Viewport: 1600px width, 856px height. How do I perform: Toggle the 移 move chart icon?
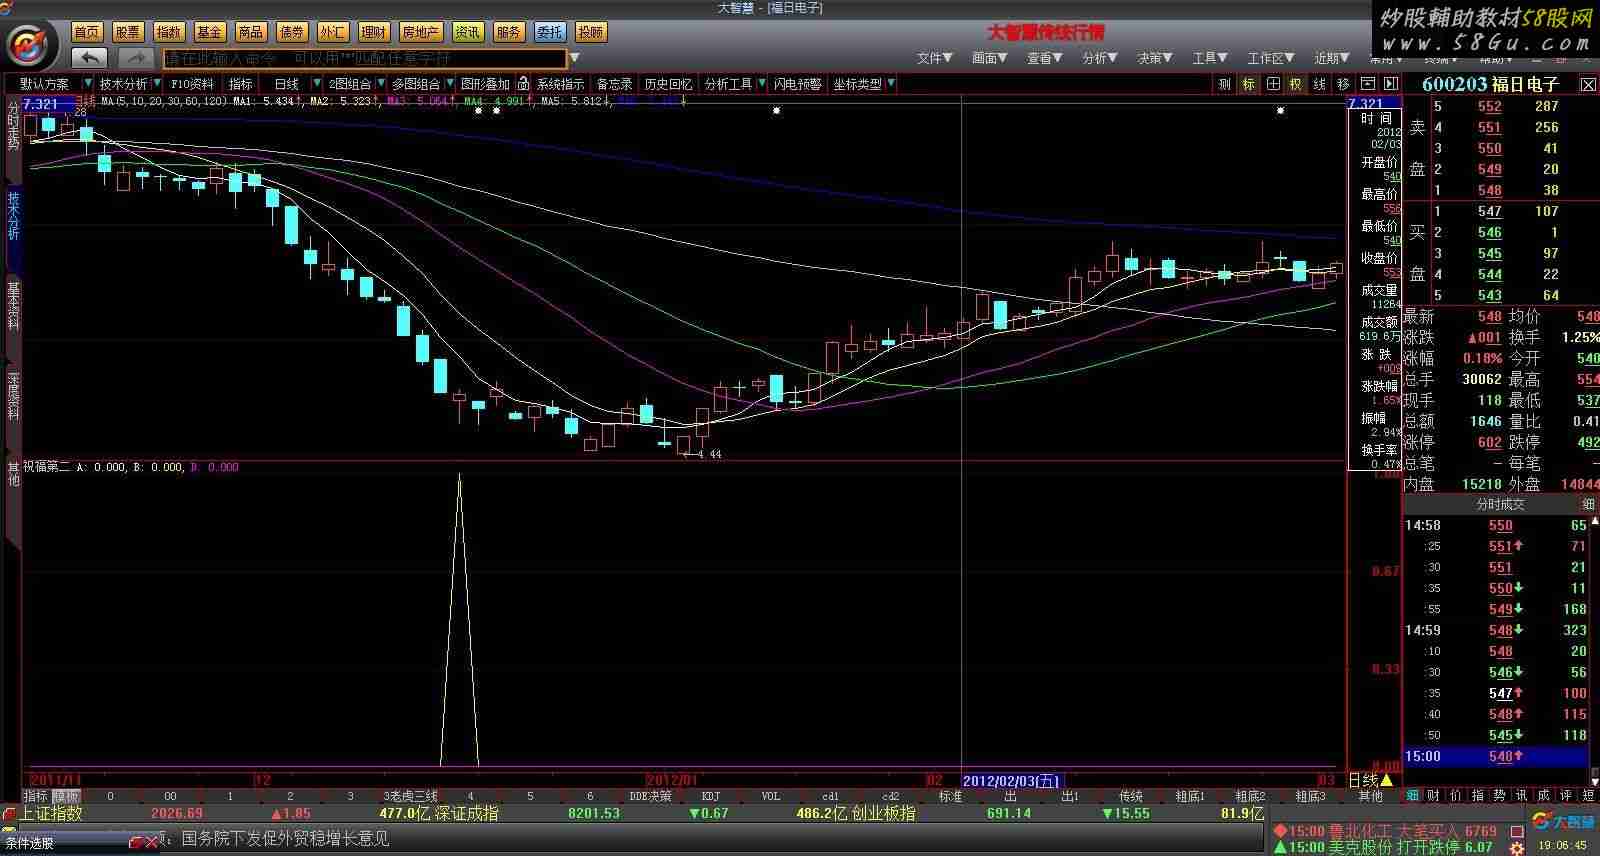1343,84
